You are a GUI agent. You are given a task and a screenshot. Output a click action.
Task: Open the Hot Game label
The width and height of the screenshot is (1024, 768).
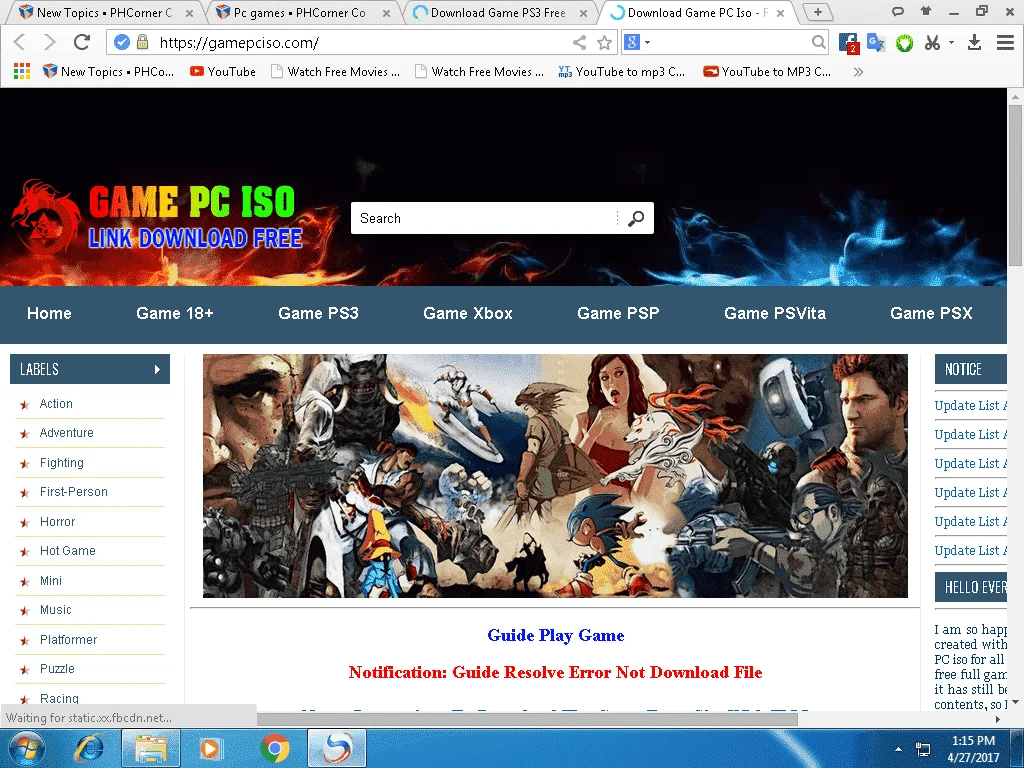68,551
